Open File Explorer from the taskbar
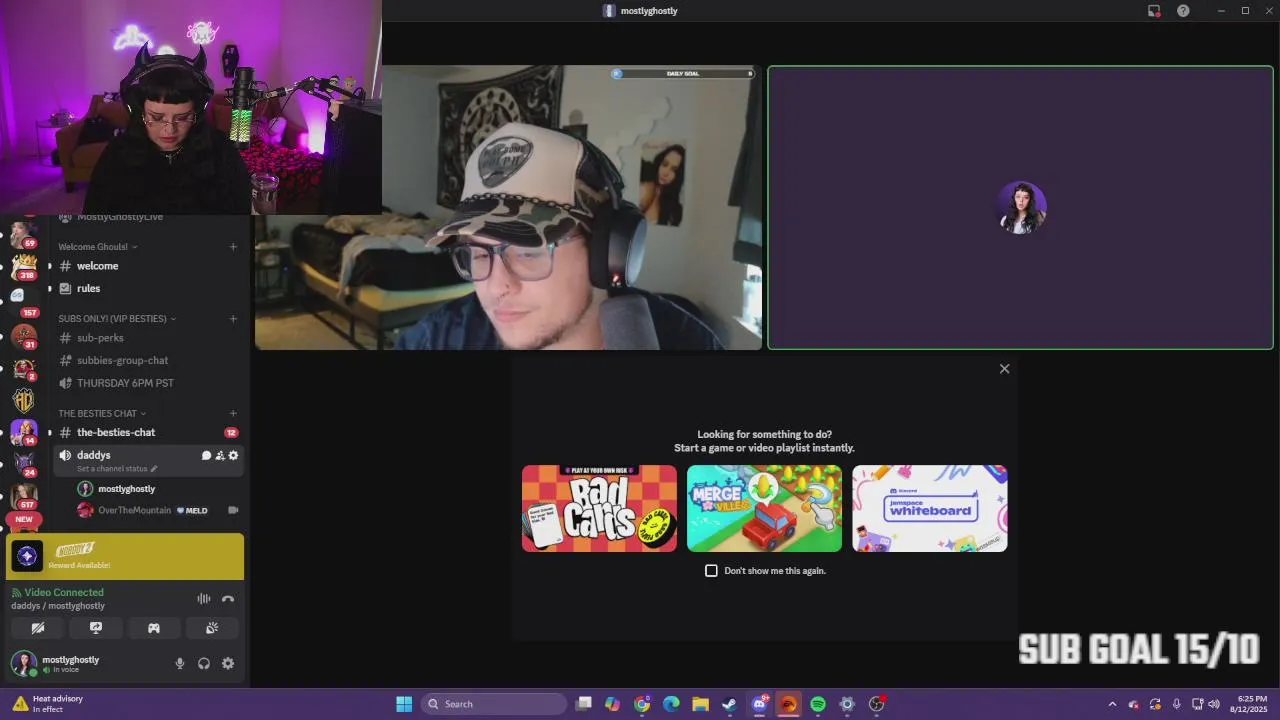 pyautogui.click(x=700, y=704)
